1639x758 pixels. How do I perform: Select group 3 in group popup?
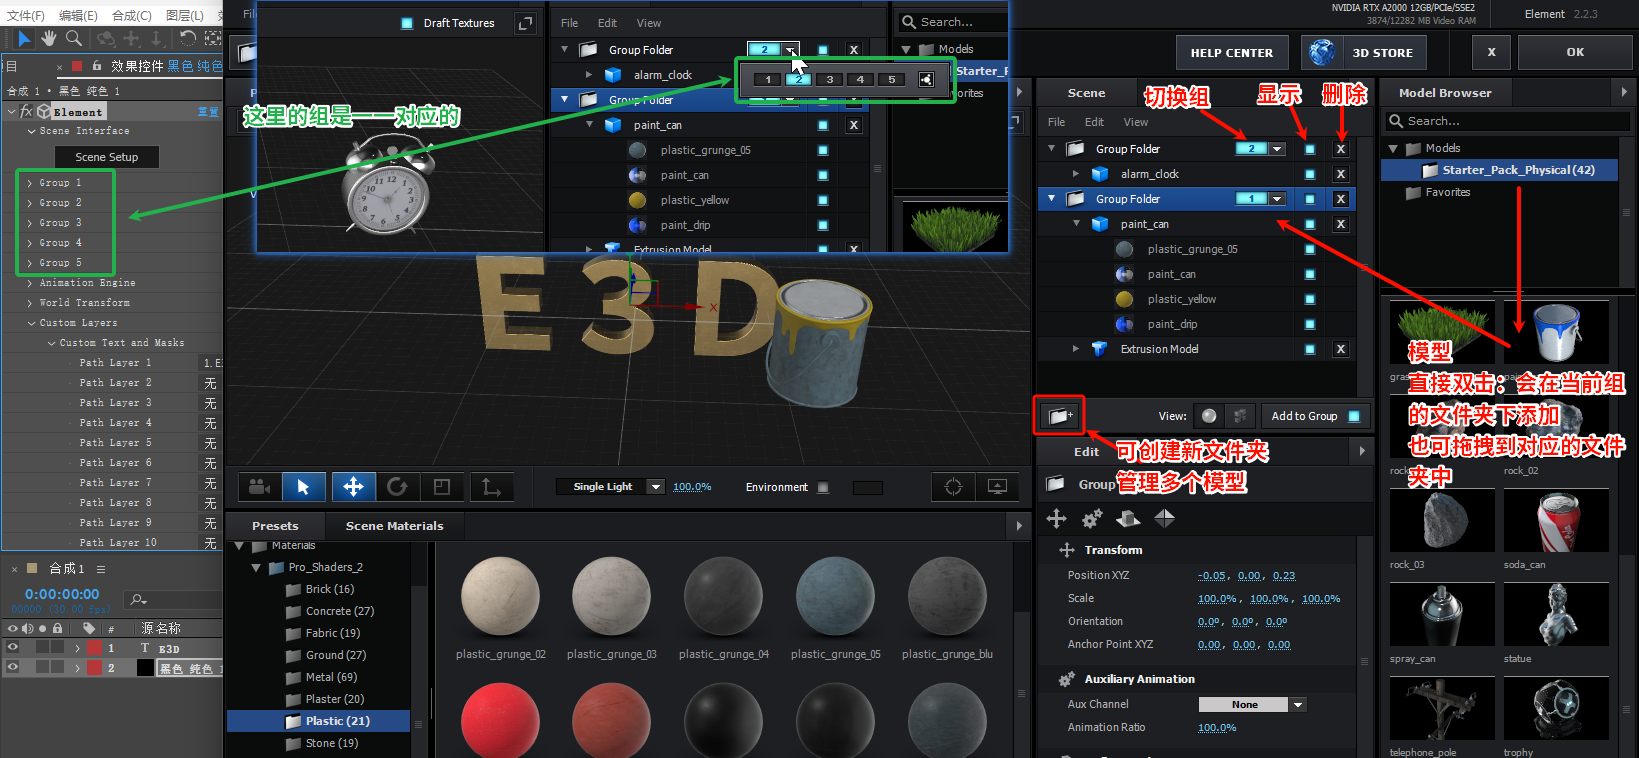point(829,80)
